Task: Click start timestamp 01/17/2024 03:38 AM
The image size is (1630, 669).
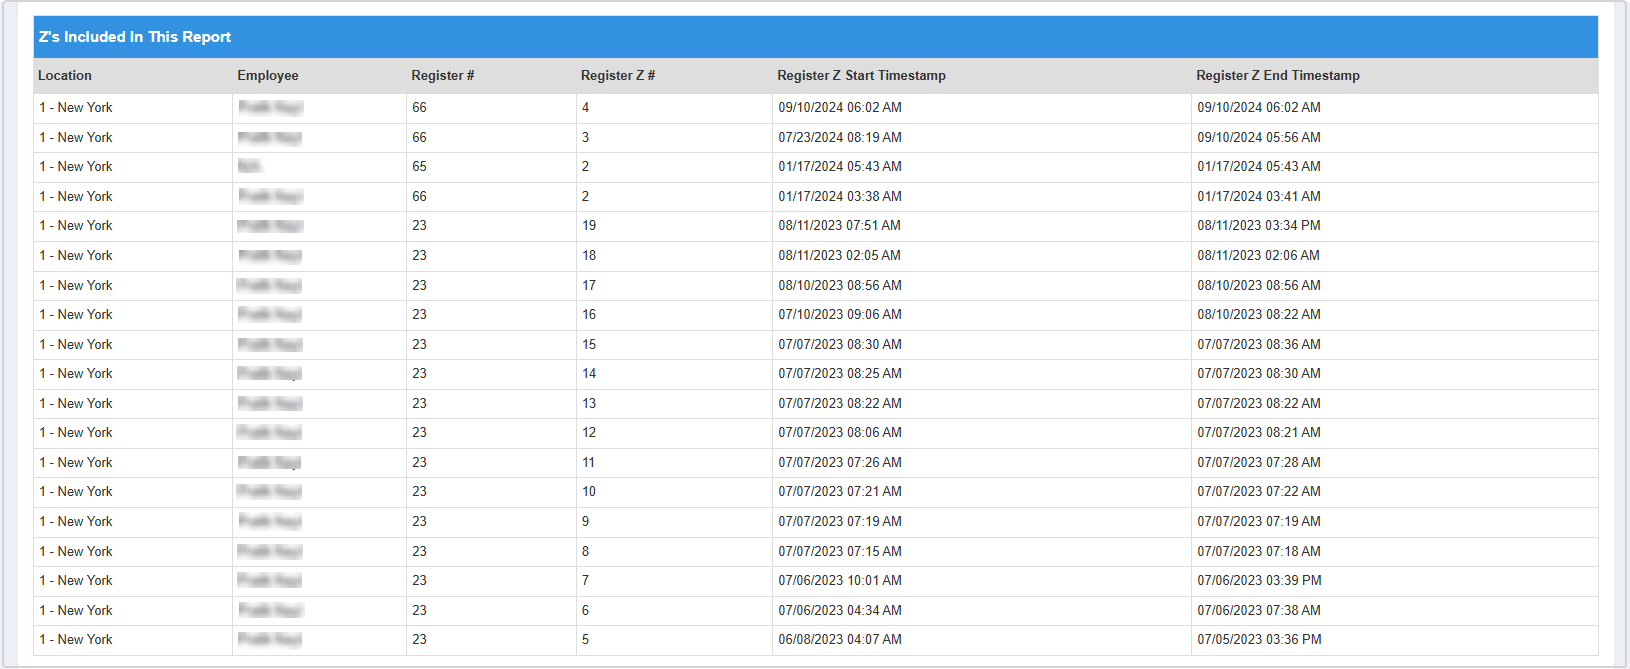Action: pyautogui.click(x=840, y=197)
